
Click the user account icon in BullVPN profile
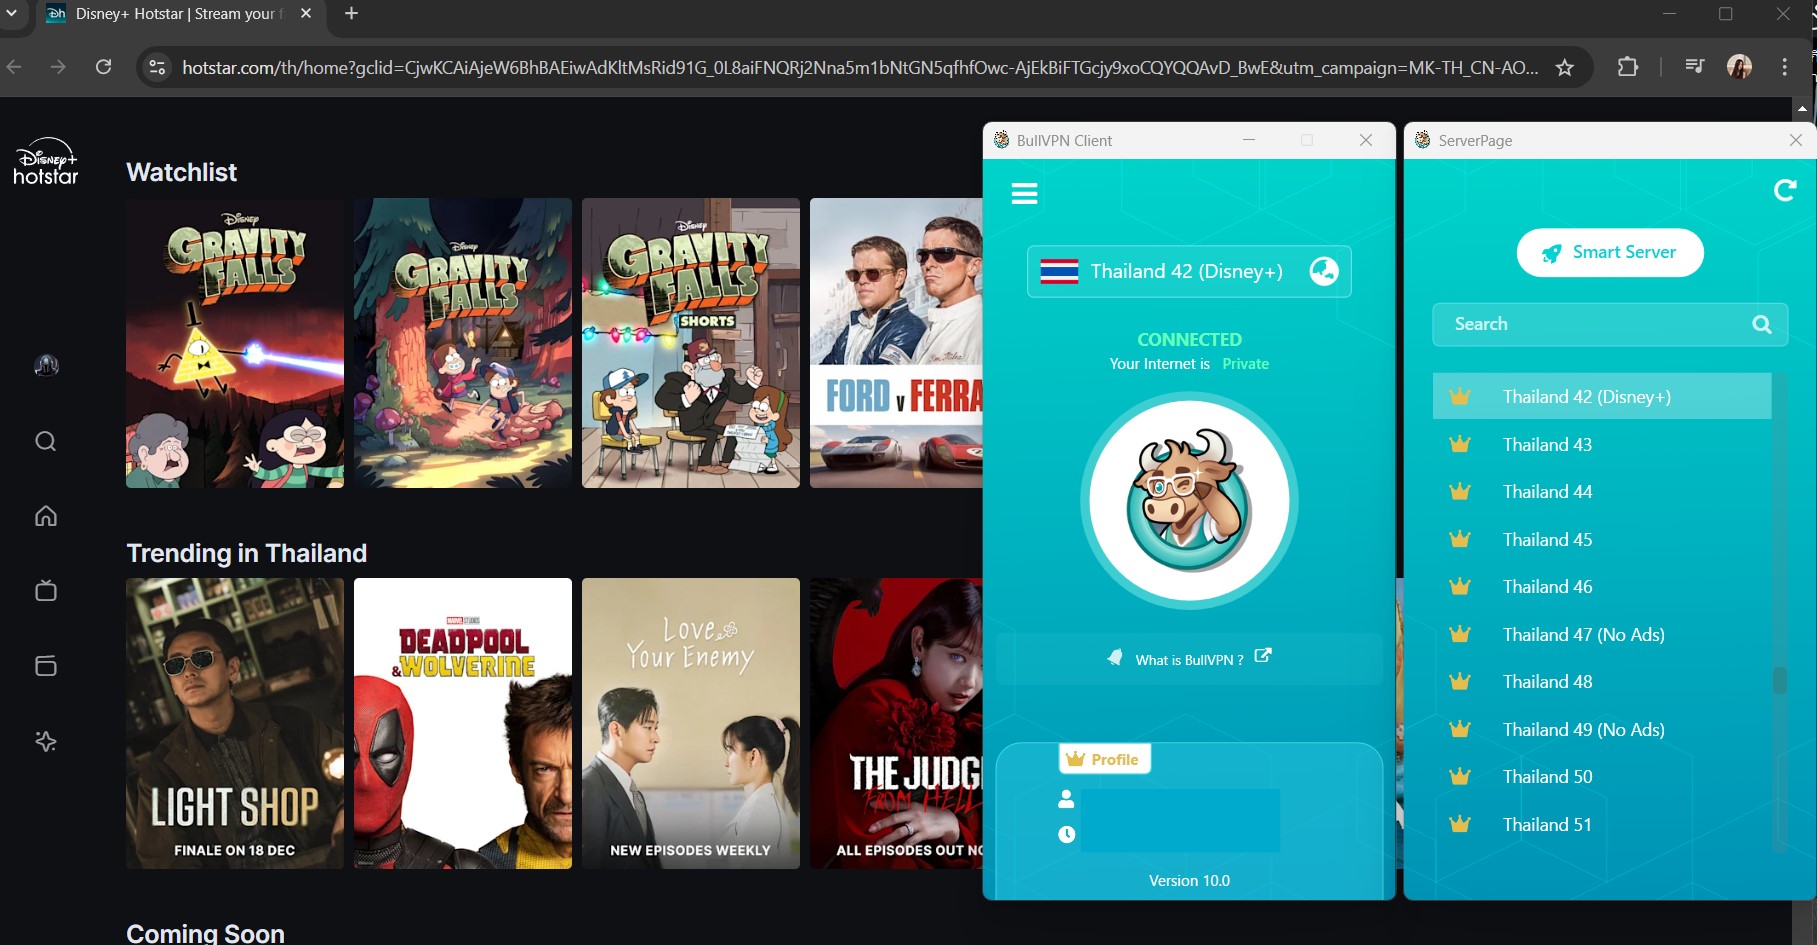[1066, 799]
